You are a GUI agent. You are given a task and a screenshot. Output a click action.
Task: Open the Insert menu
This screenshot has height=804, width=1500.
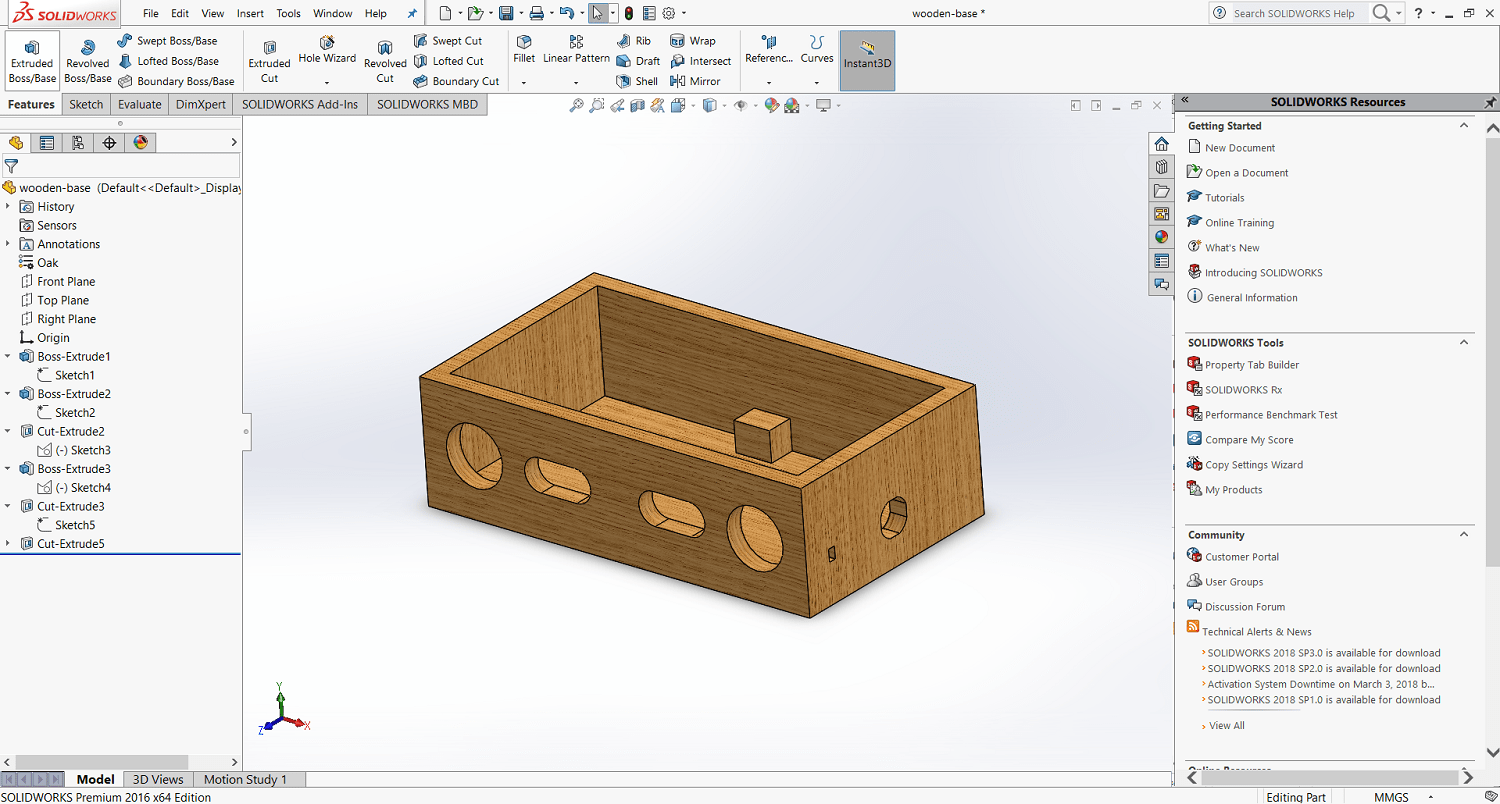click(251, 13)
